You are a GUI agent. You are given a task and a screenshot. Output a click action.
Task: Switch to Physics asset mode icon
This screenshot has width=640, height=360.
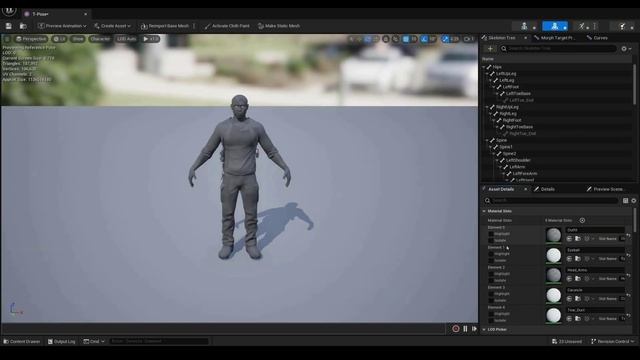coord(622,26)
